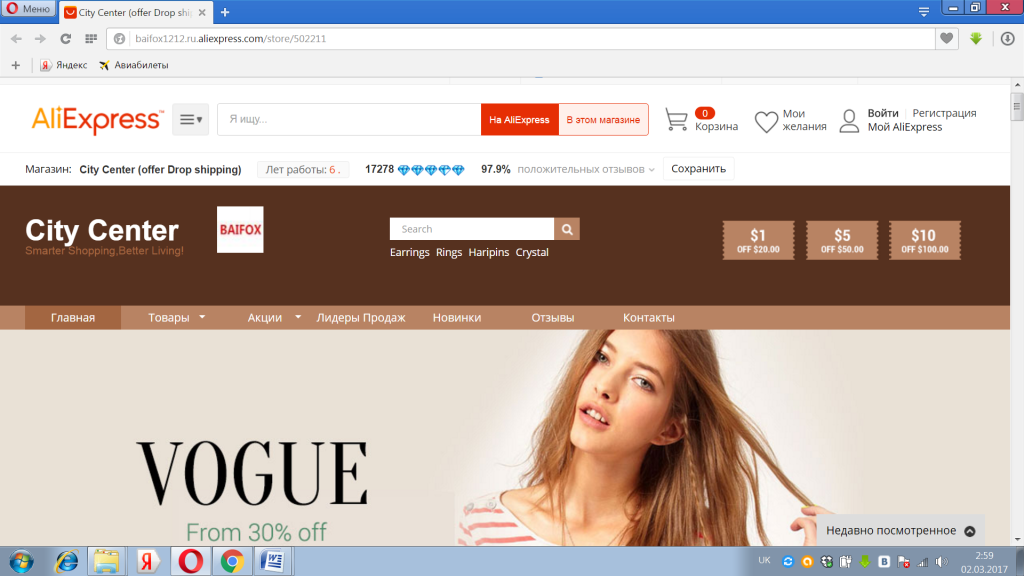Viewport: 1024px width, 576px height.
Task: Open the Лидеры Продаж tab
Action: [x=361, y=317]
